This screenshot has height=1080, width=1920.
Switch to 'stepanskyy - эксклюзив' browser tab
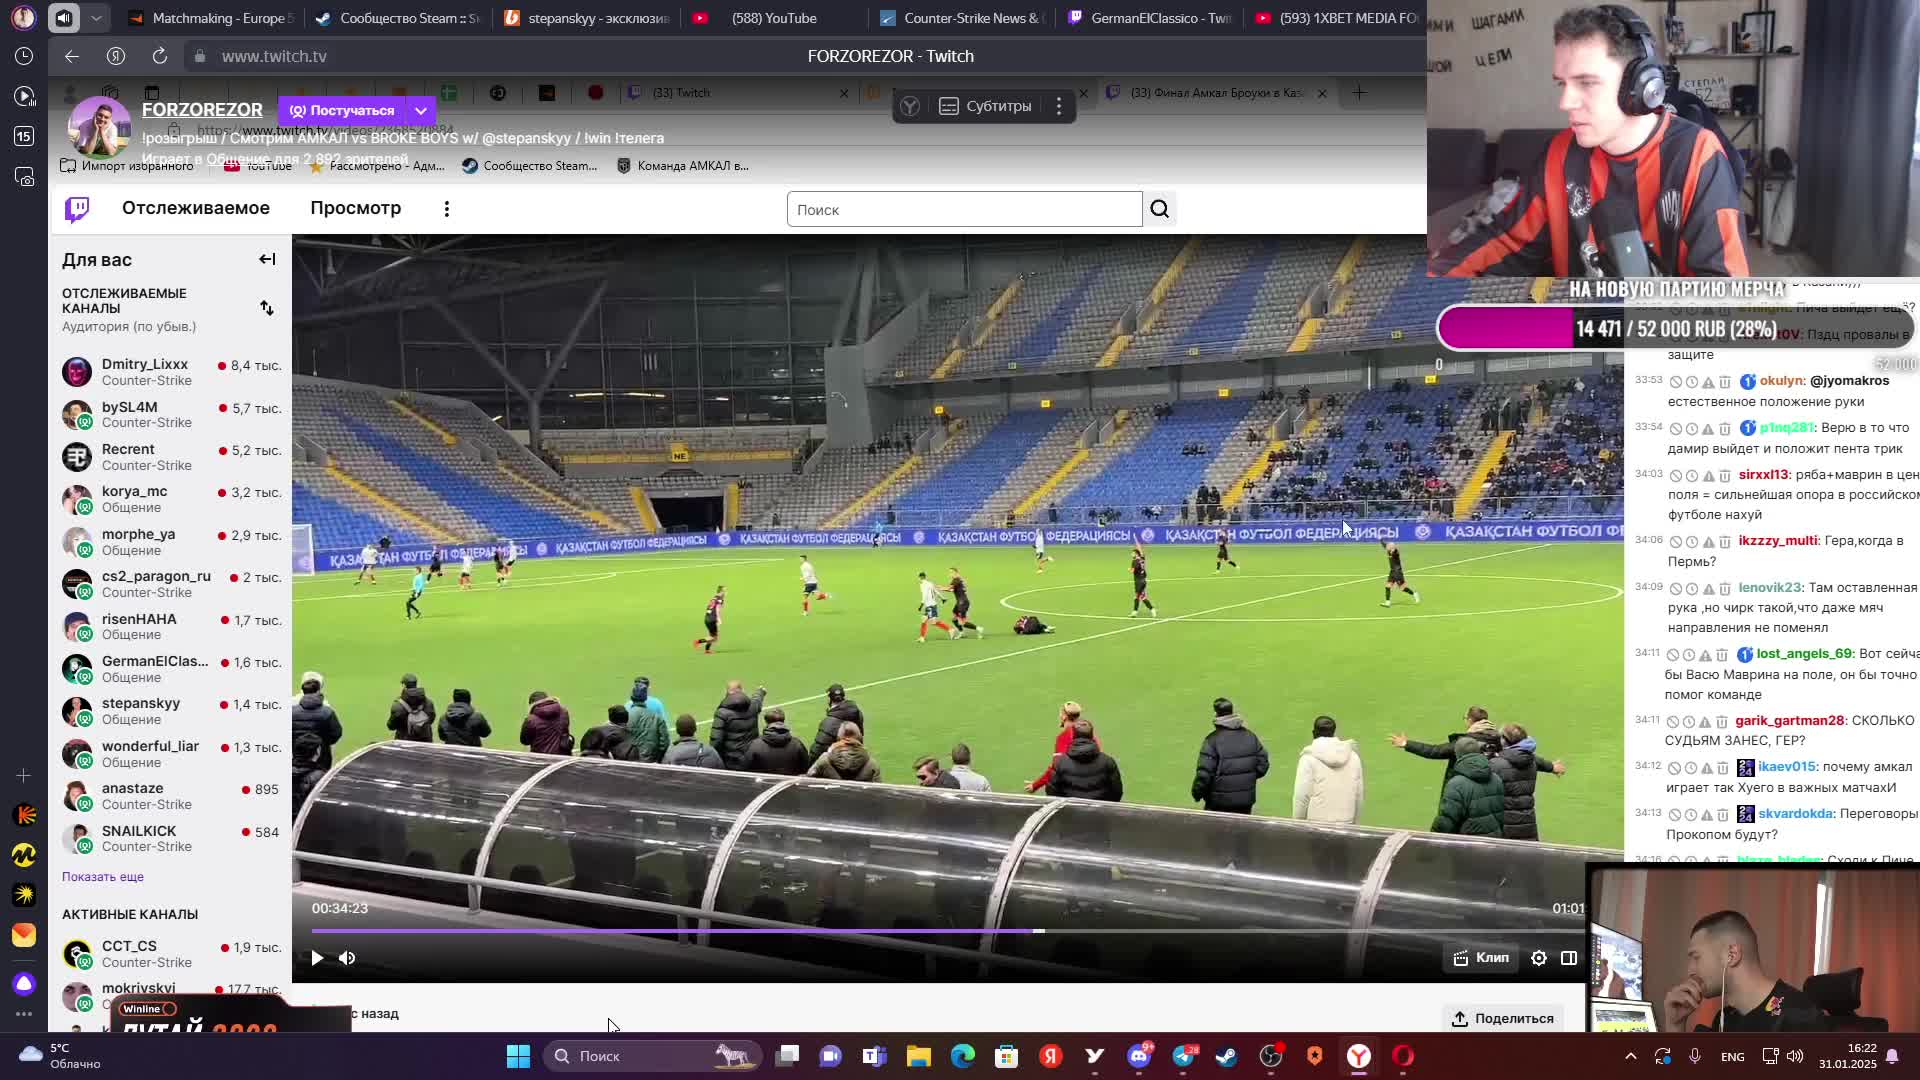587,18
